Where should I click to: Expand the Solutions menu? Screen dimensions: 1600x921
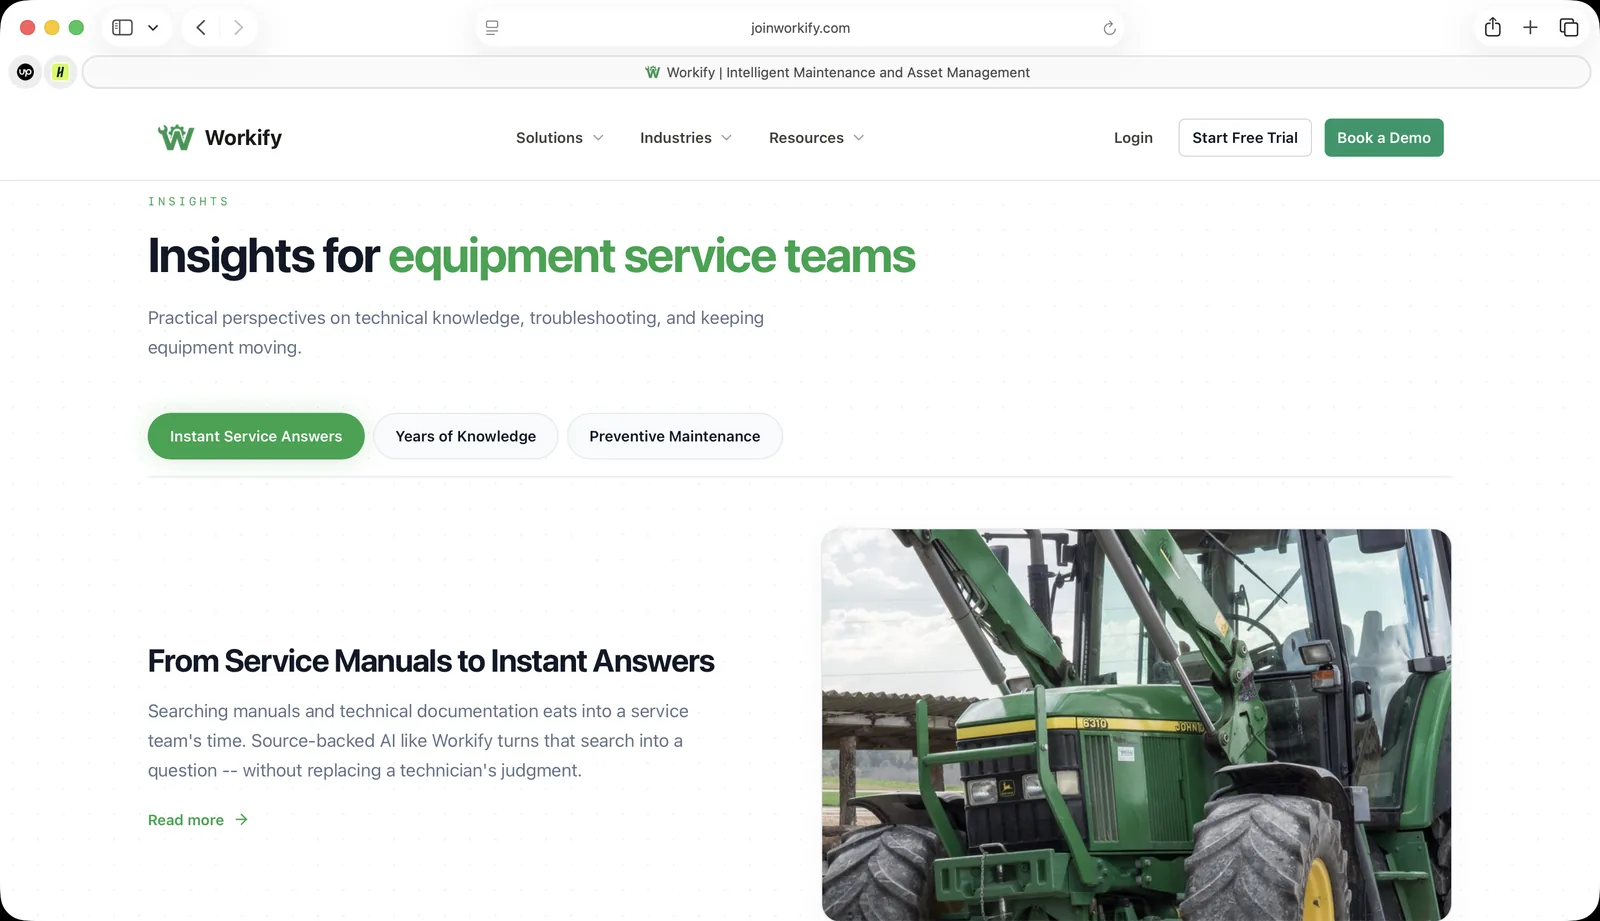tap(560, 138)
